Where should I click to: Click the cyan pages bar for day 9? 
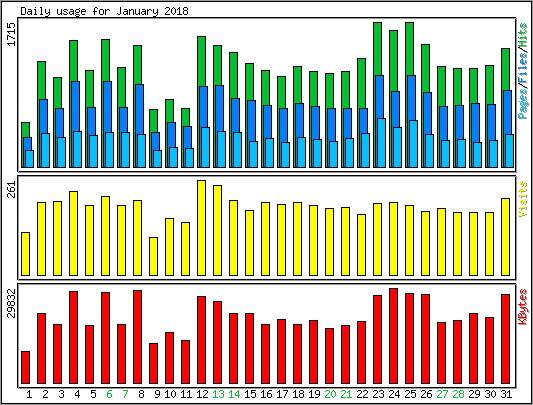tap(157, 159)
